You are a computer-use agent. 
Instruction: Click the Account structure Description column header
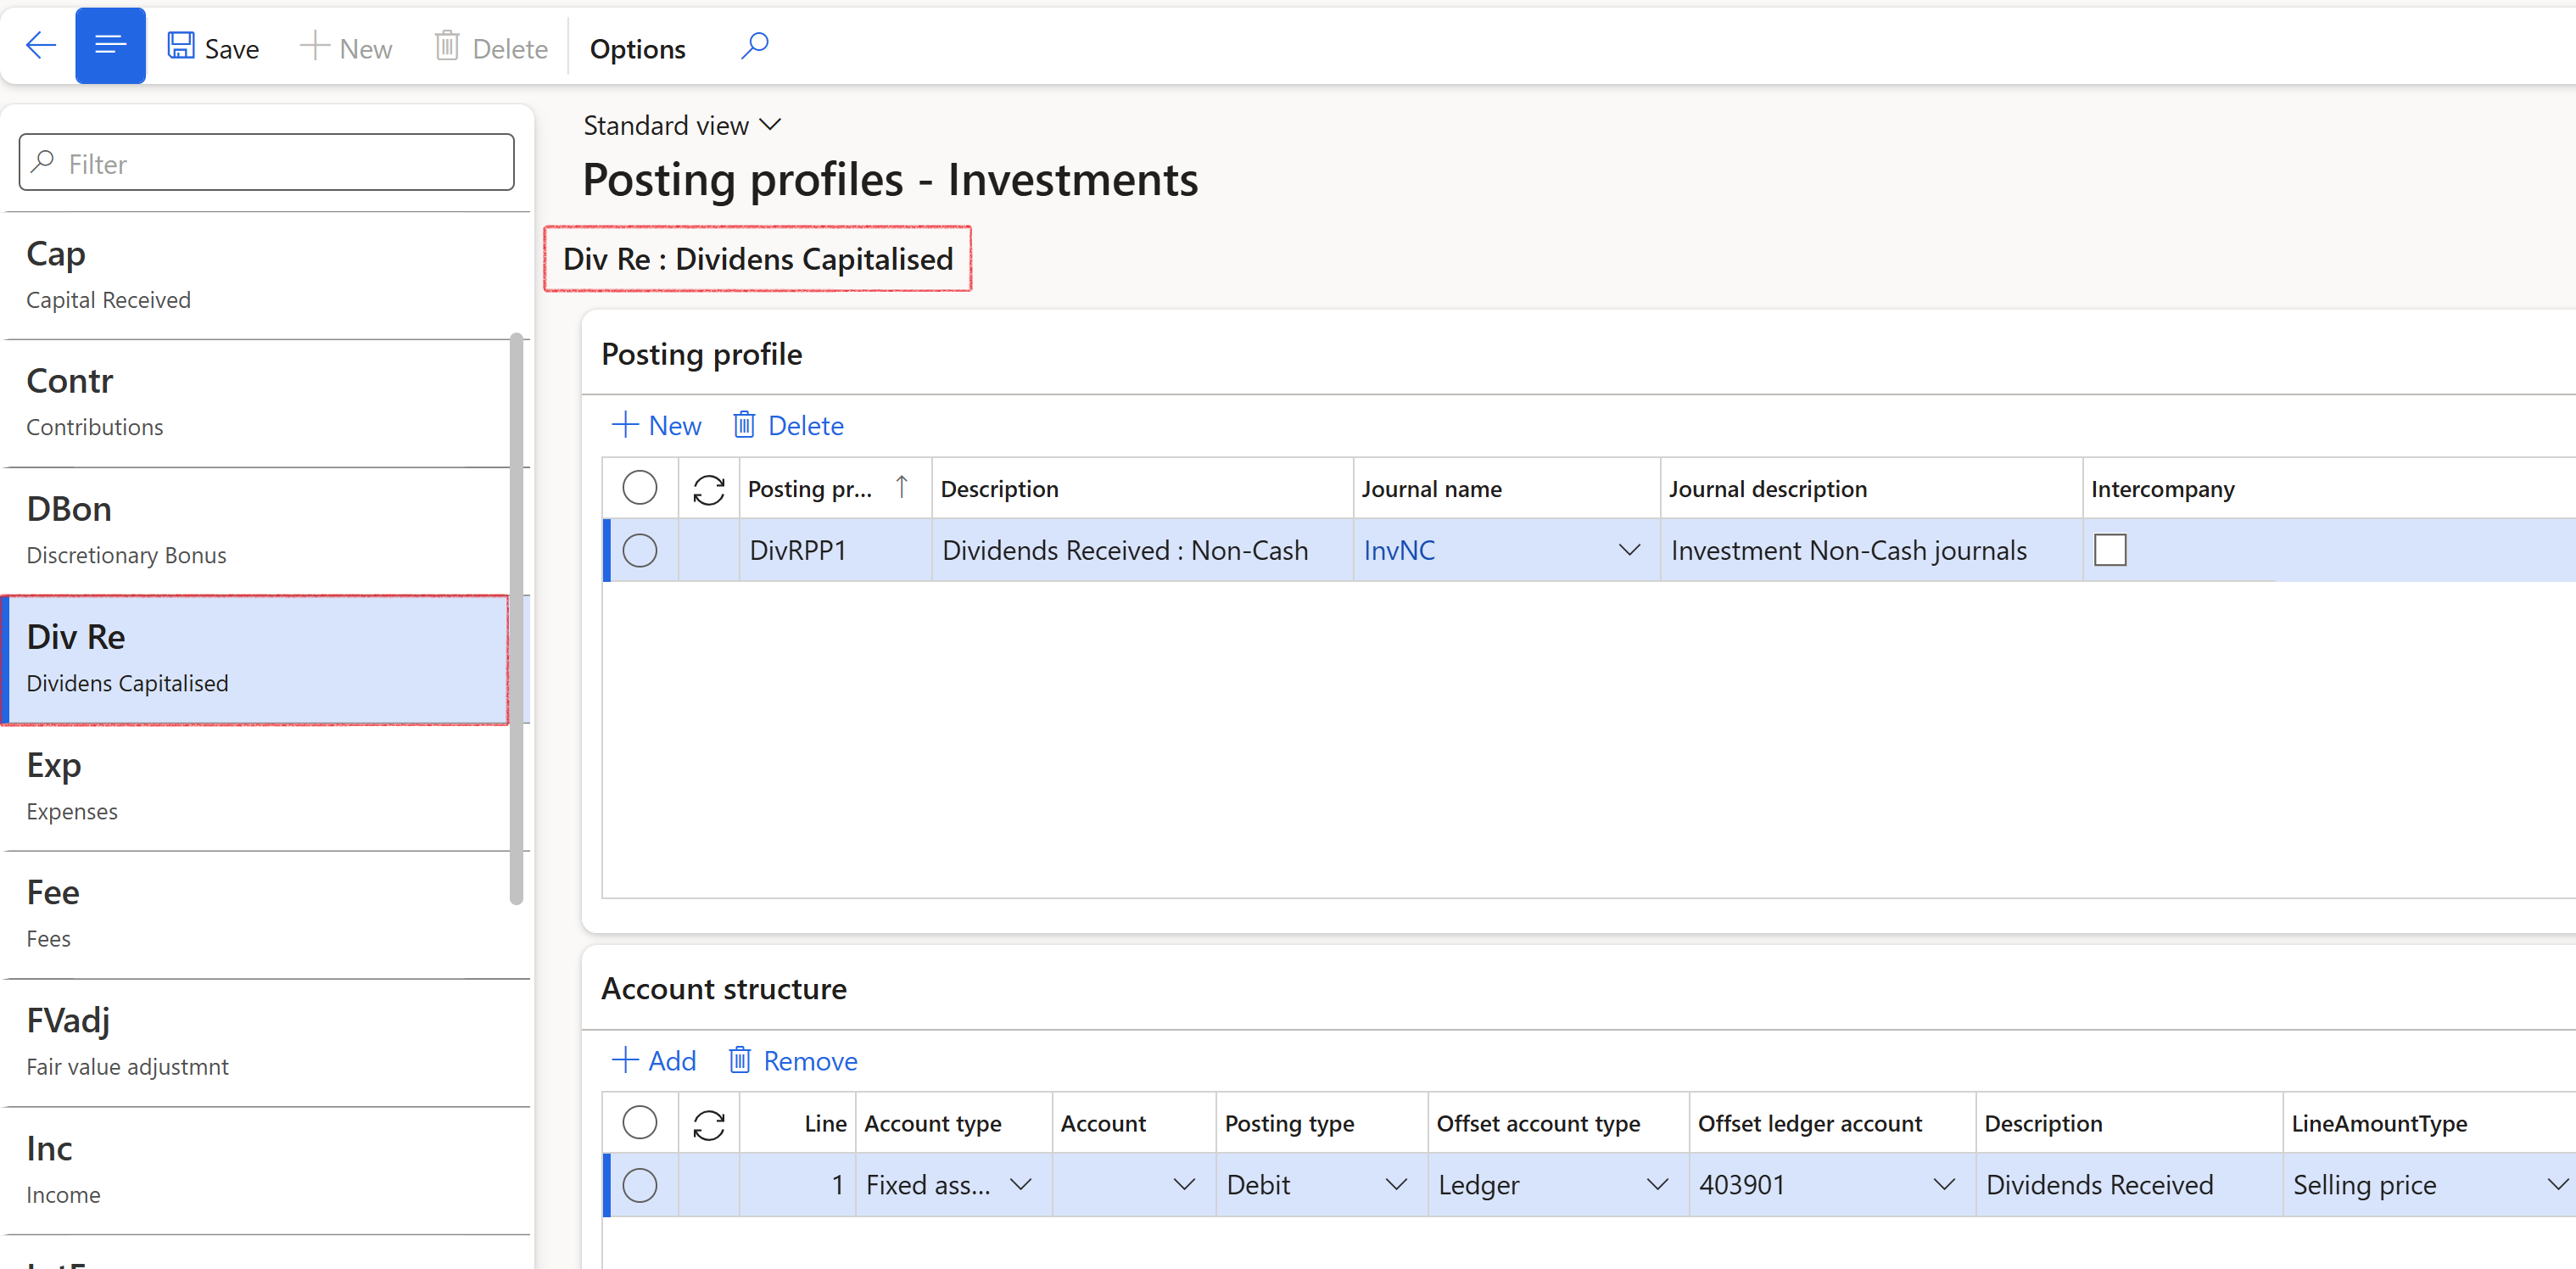pos(2129,1122)
